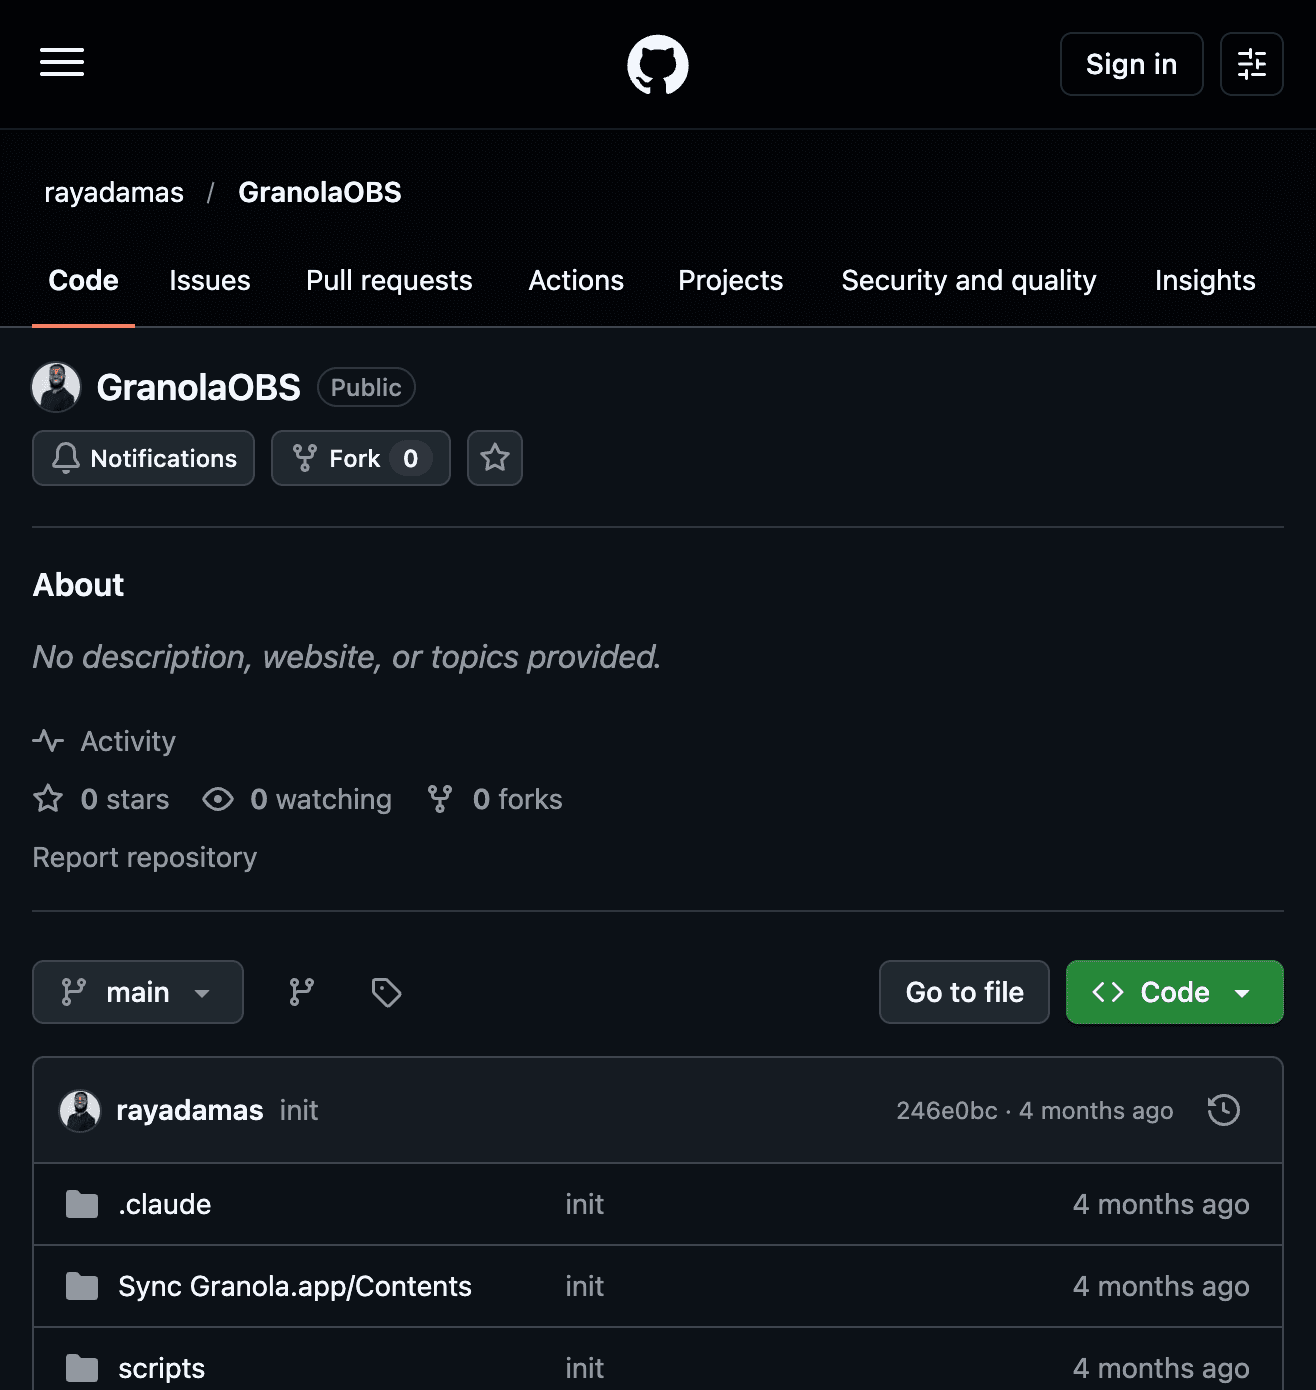
Task: Click the Notifications button
Action: [x=144, y=458]
